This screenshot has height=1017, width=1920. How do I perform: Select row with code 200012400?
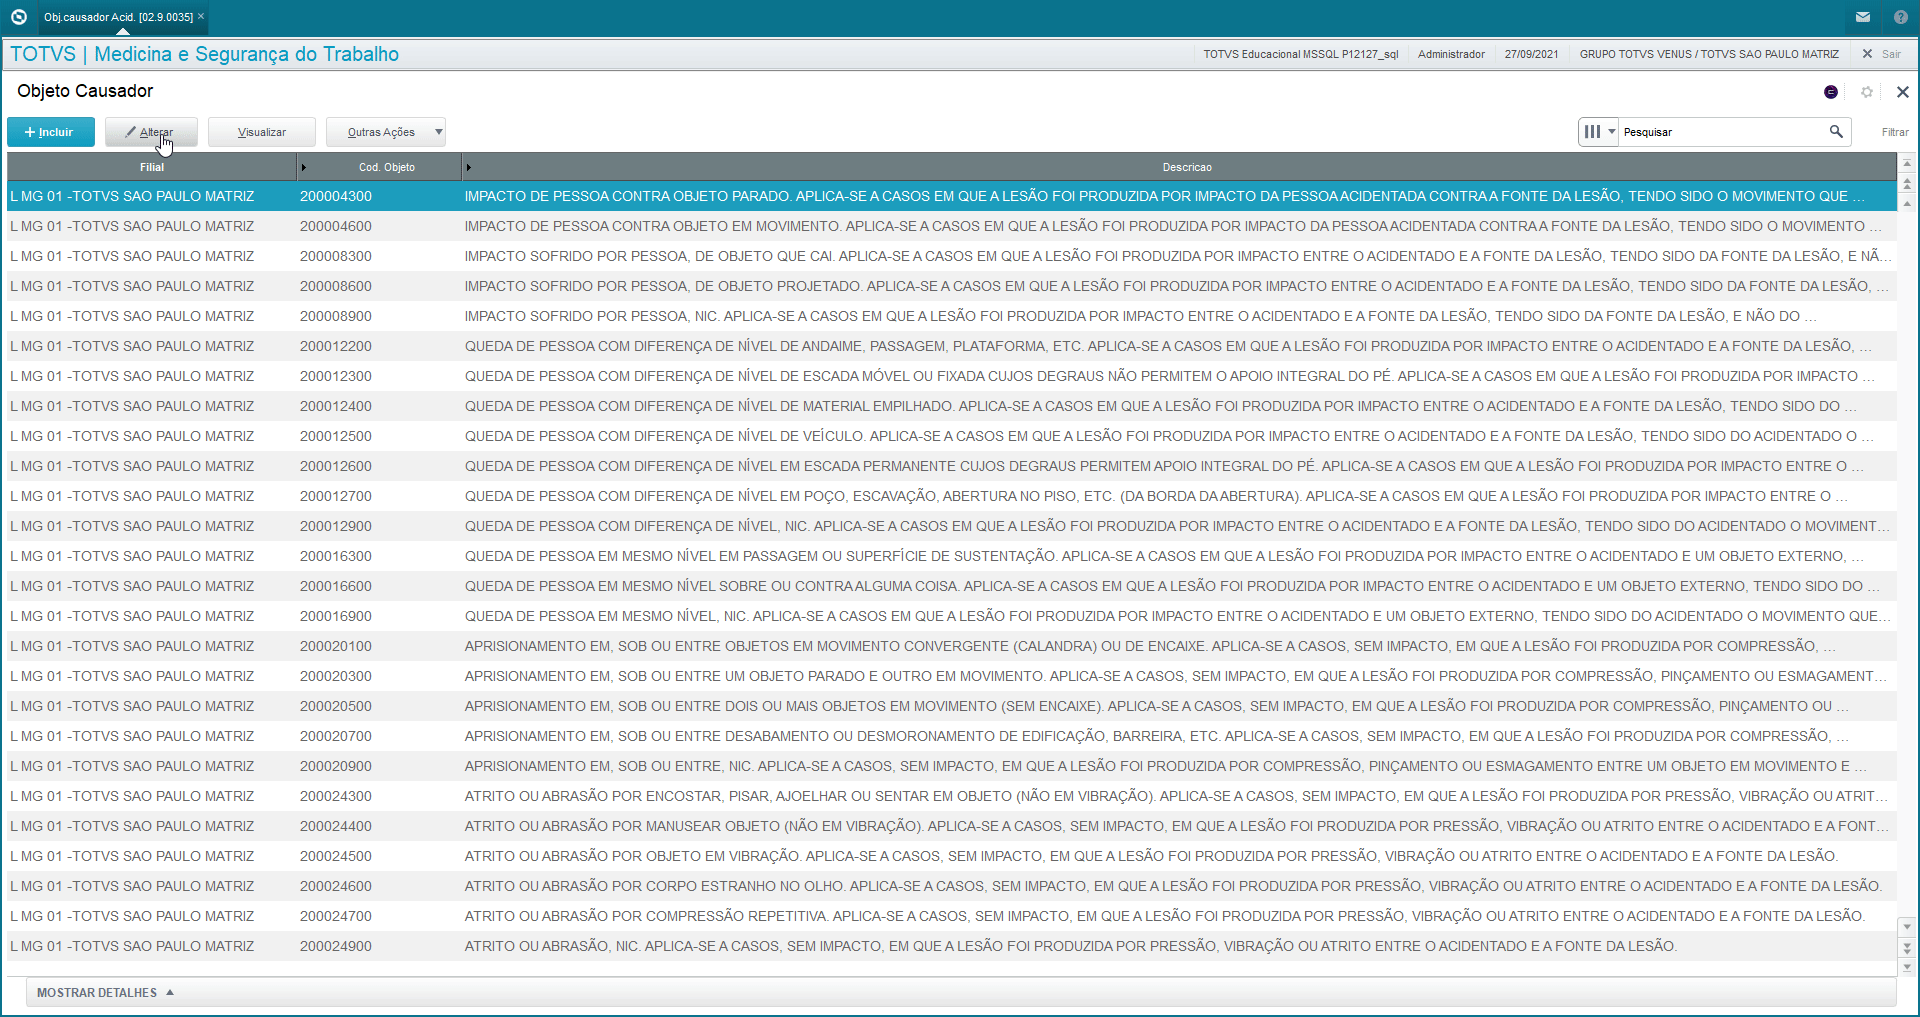point(951,406)
